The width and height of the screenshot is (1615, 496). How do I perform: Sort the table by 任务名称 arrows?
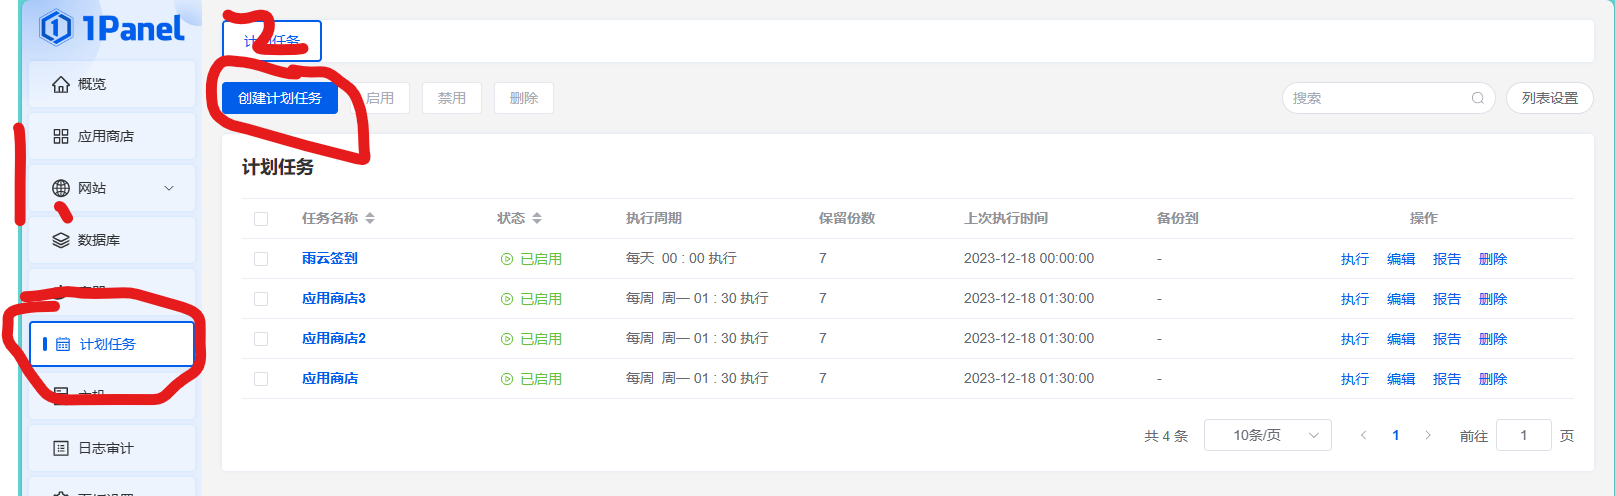click(x=370, y=218)
